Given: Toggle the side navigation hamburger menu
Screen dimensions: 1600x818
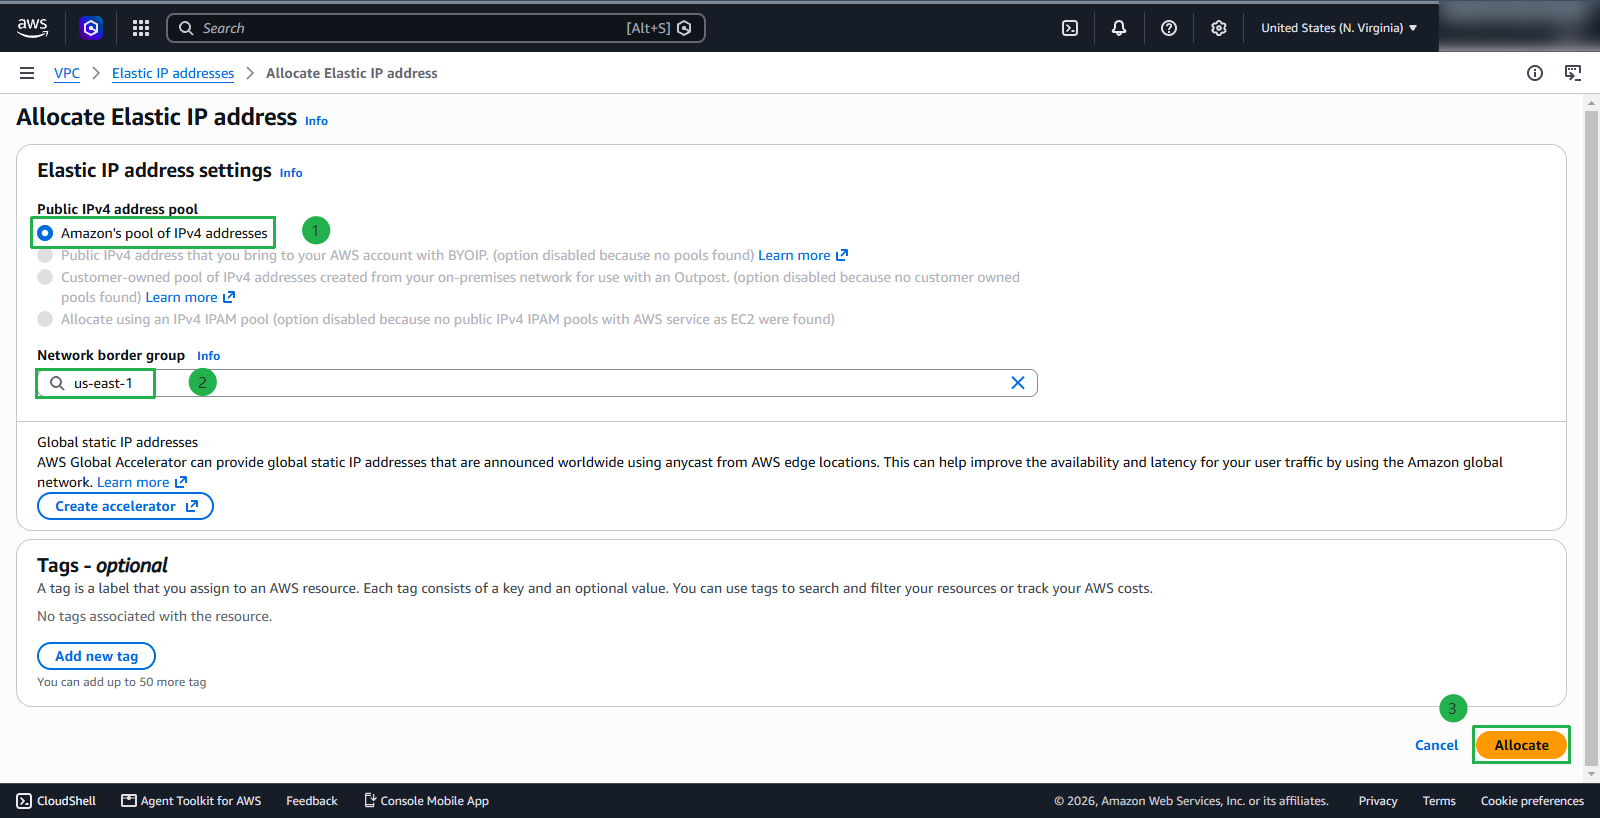Looking at the screenshot, I should coord(27,73).
